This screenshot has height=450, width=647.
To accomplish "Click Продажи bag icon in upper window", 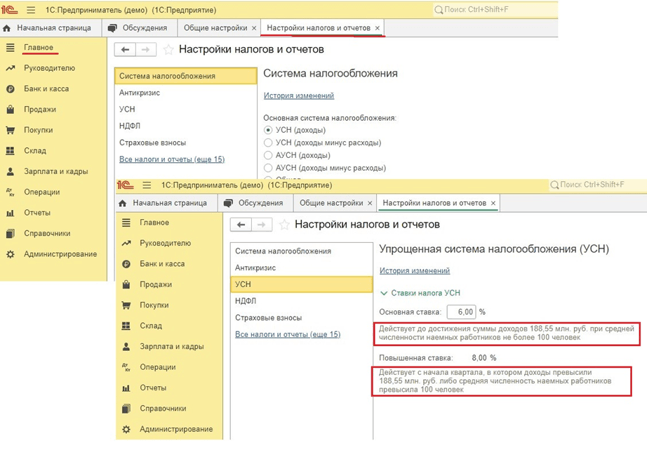I will [x=10, y=109].
